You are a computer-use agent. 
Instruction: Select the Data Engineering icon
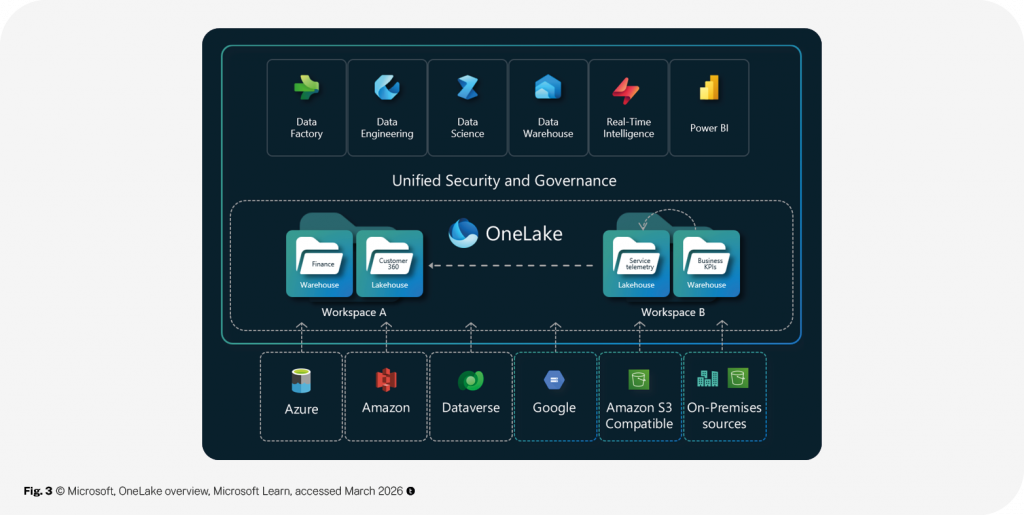(387, 89)
